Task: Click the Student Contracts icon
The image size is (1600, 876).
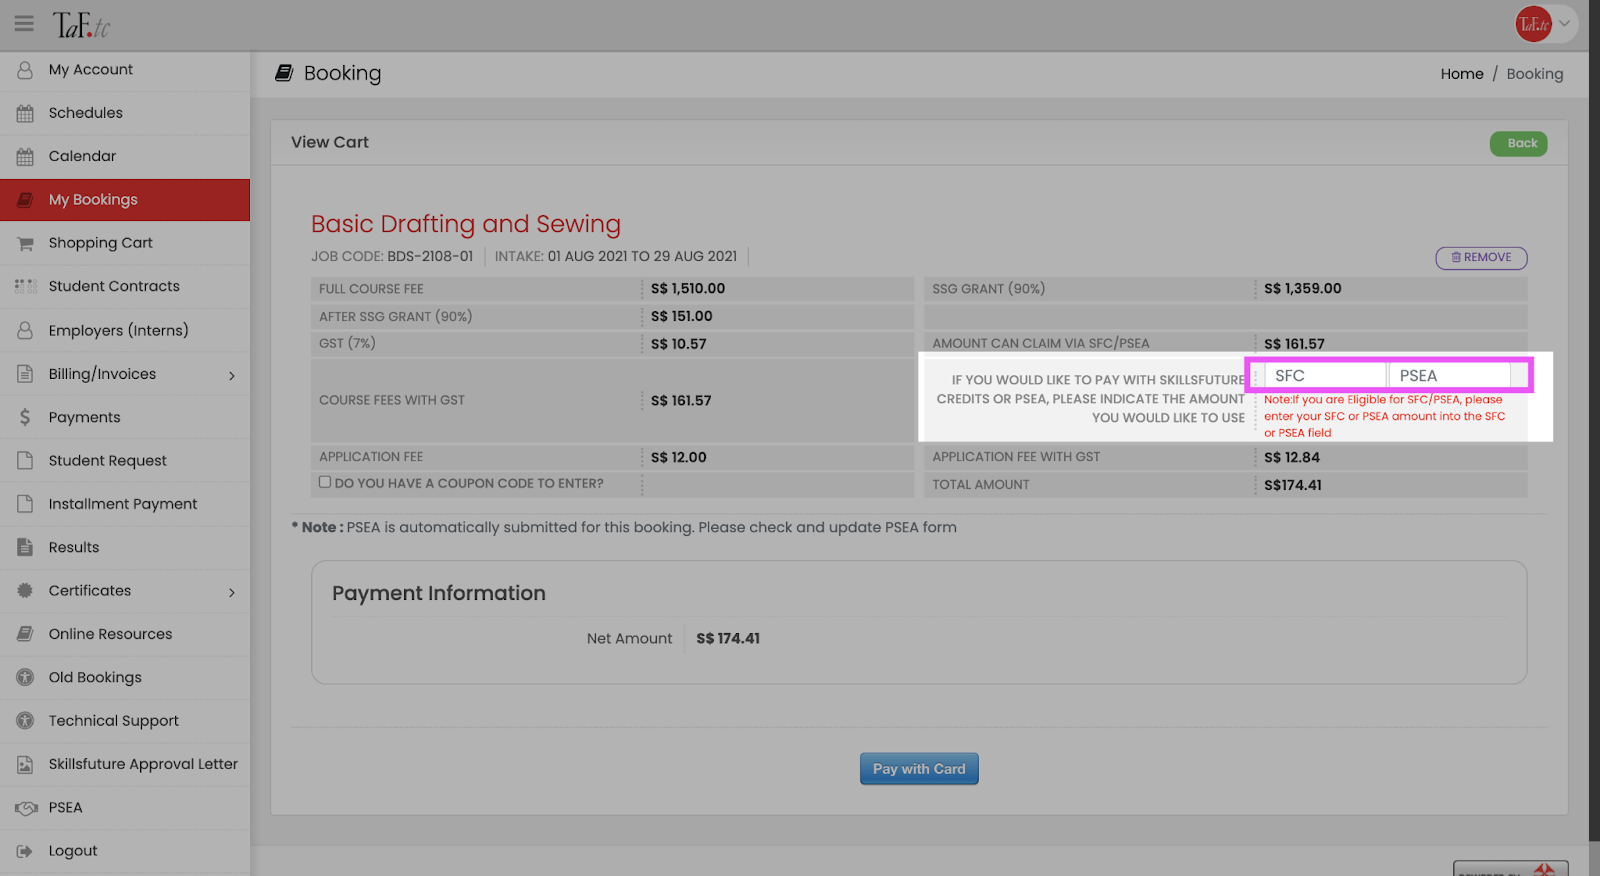Action: (25, 286)
